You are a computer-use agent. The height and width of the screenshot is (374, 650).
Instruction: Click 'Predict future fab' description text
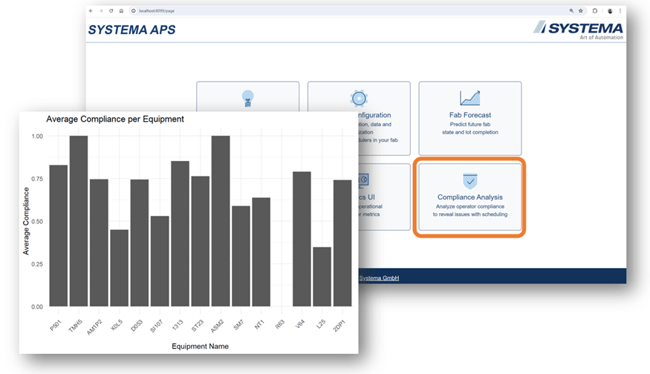pos(470,124)
